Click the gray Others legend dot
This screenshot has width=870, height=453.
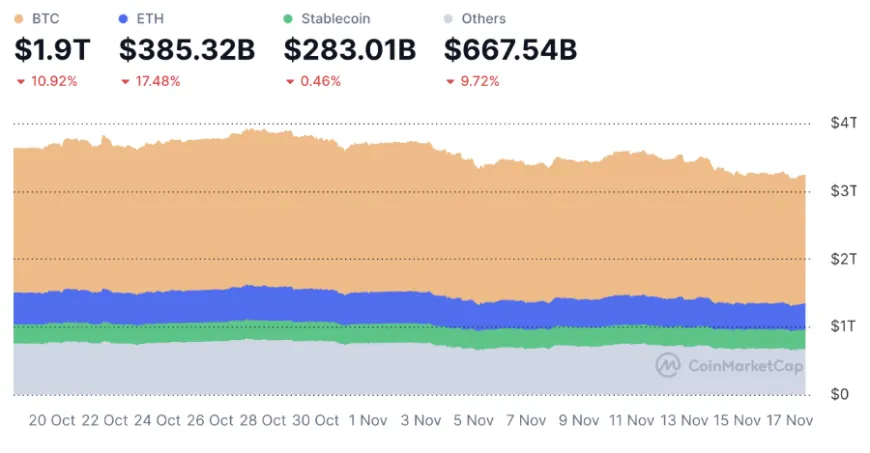pos(449,19)
